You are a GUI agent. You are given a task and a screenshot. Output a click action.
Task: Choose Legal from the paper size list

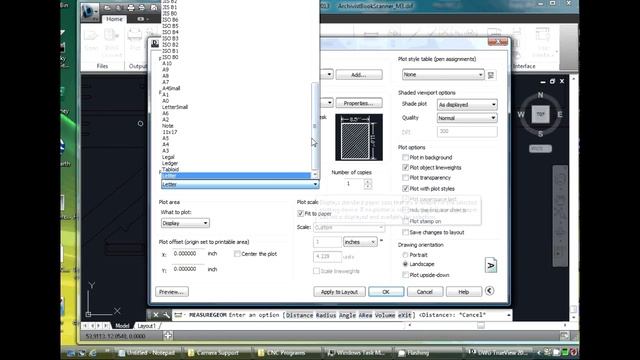tap(168, 157)
